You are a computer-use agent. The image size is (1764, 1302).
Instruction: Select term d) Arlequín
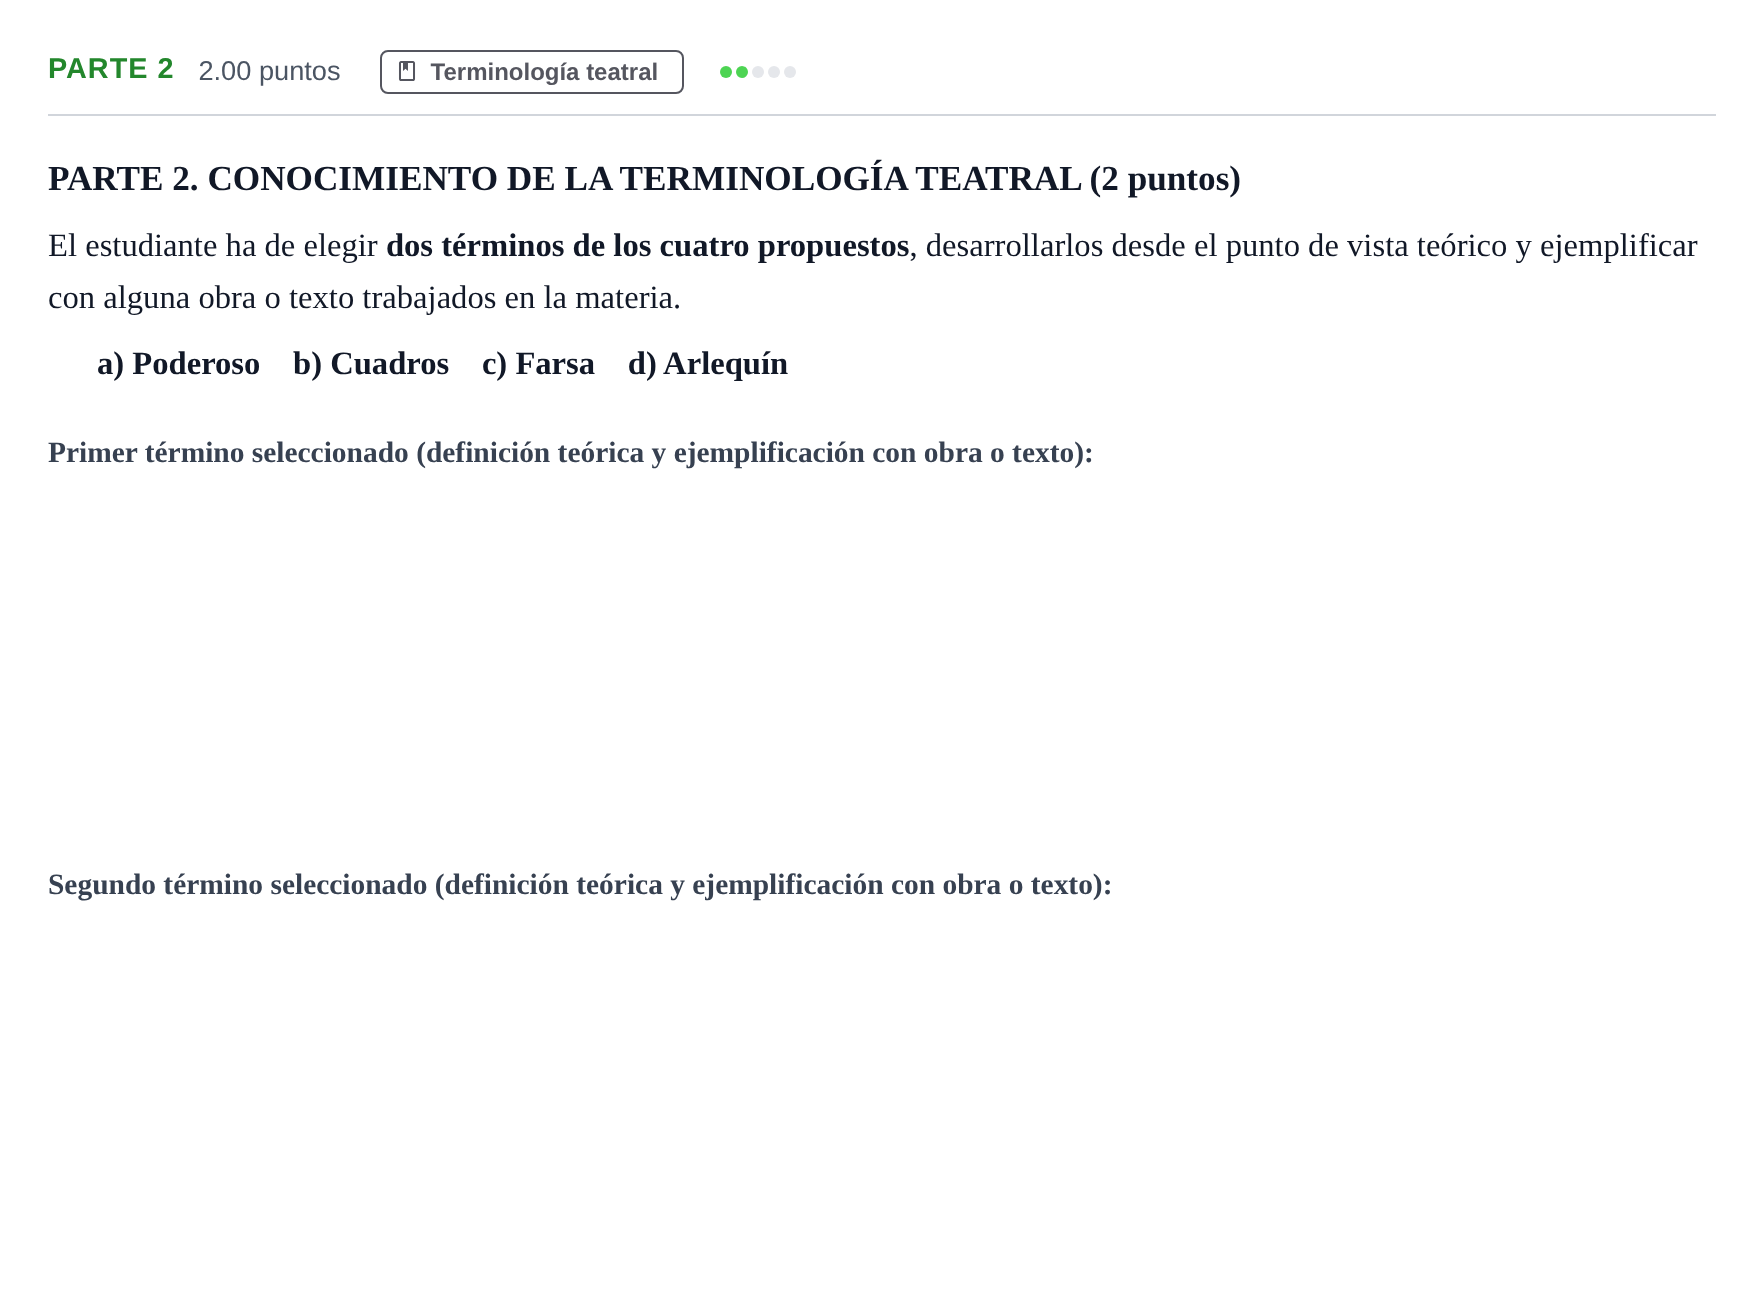point(708,364)
